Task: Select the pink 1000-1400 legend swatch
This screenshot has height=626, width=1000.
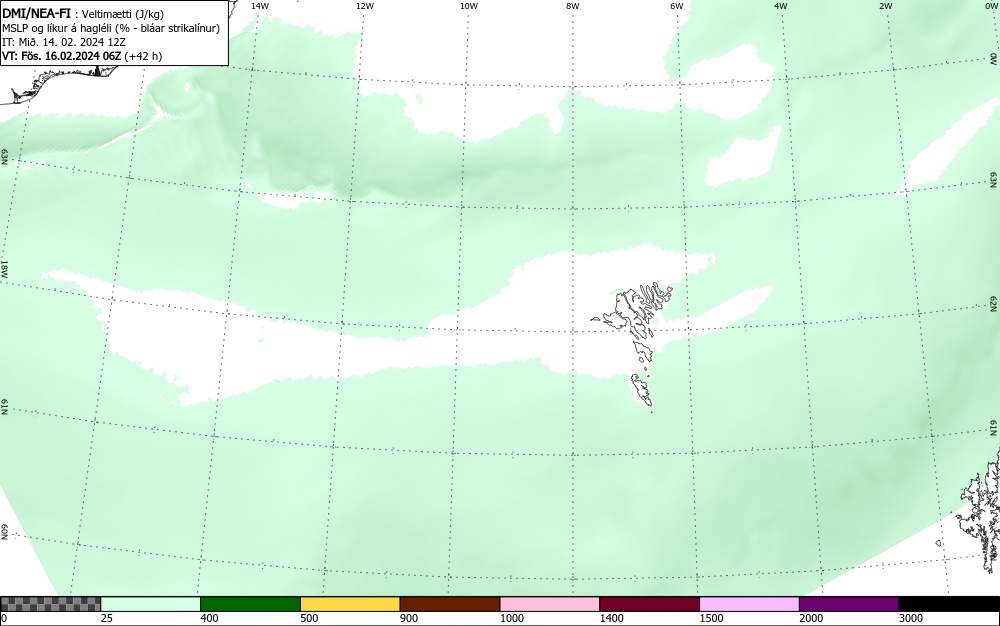Action: pyautogui.click(x=550, y=604)
